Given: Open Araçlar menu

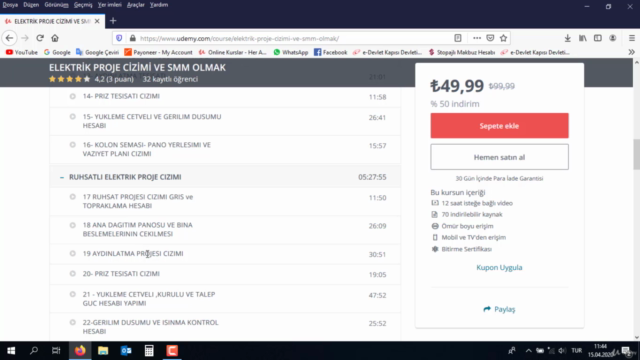Looking at the screenshot, I should tap(136, 5).
